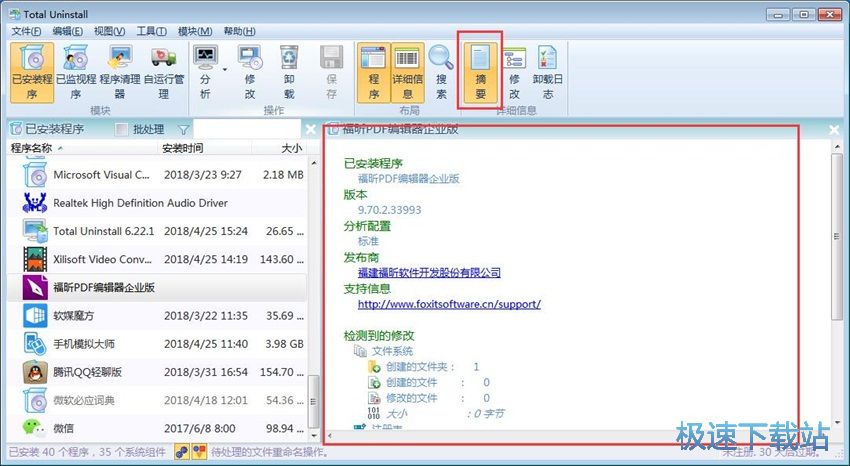The width and height of the screenshot is (850, 466).
Task: Toggle the 搜索 search pane button
Action: [441, 73]
